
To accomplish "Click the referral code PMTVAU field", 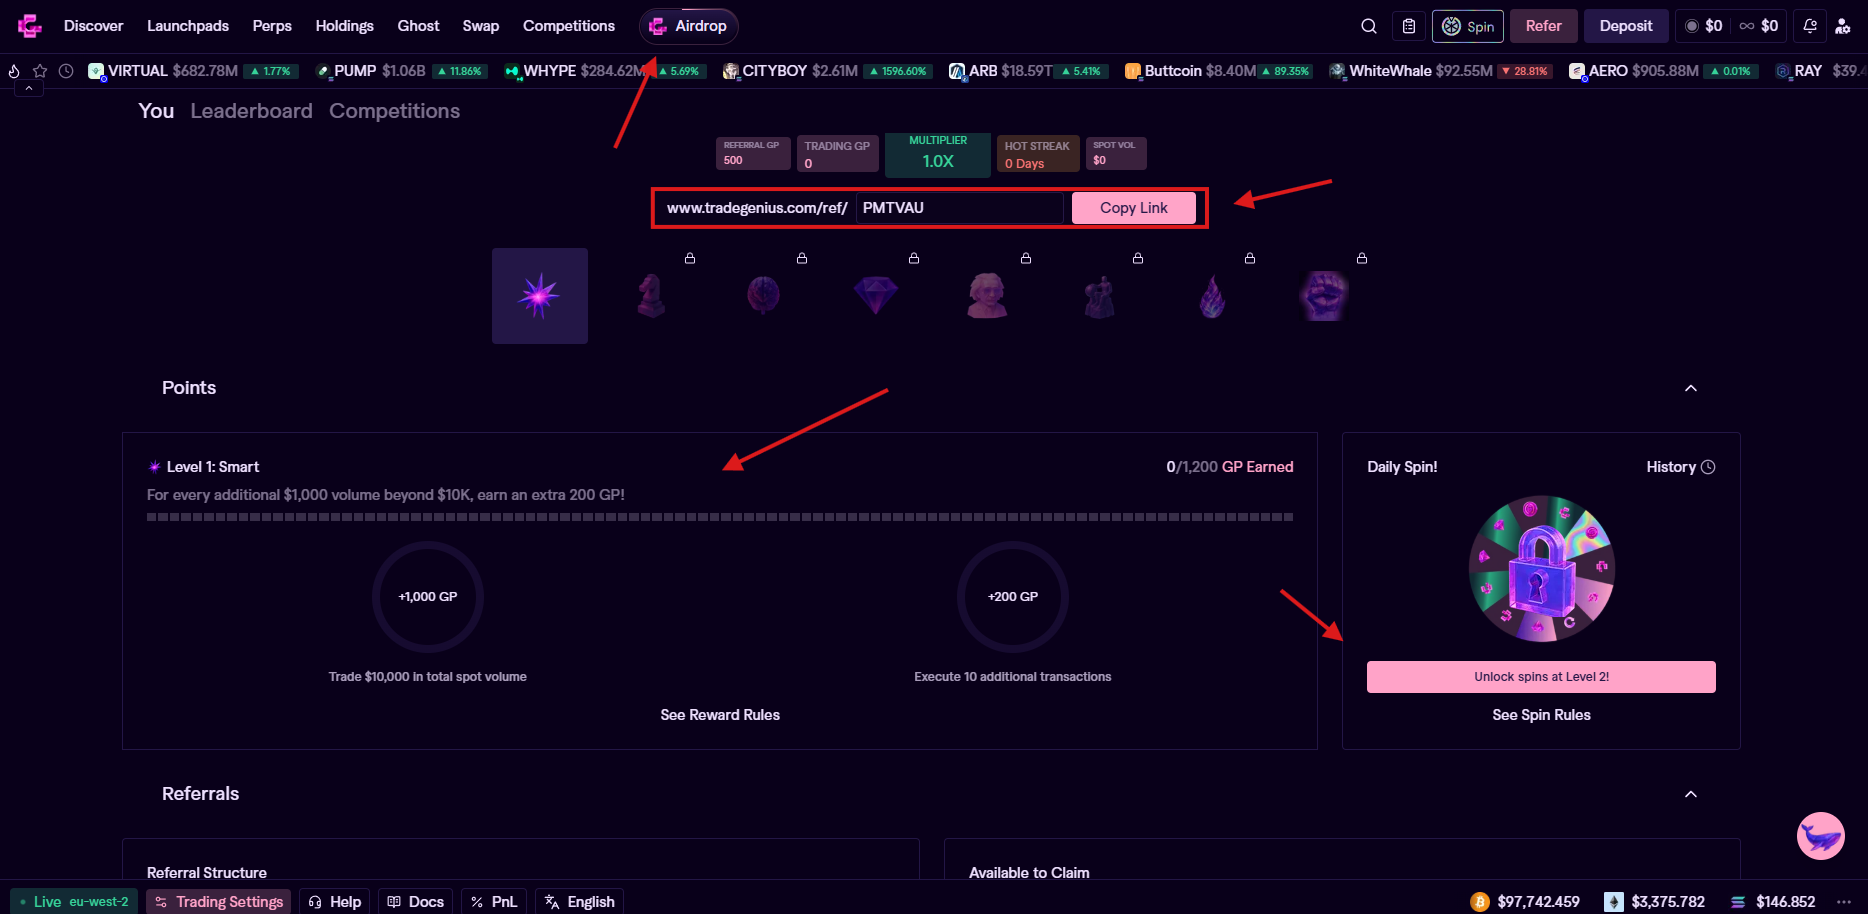I will 959,208.
